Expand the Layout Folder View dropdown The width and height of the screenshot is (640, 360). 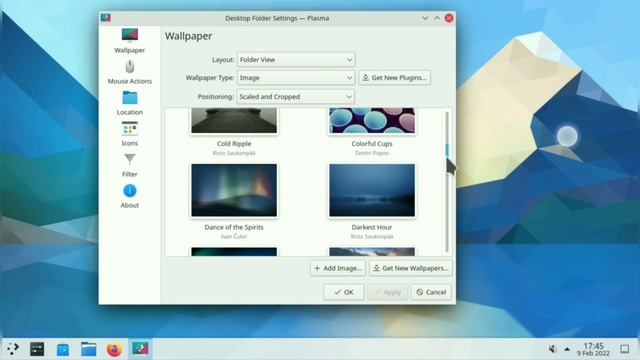[x=296, y=60]
